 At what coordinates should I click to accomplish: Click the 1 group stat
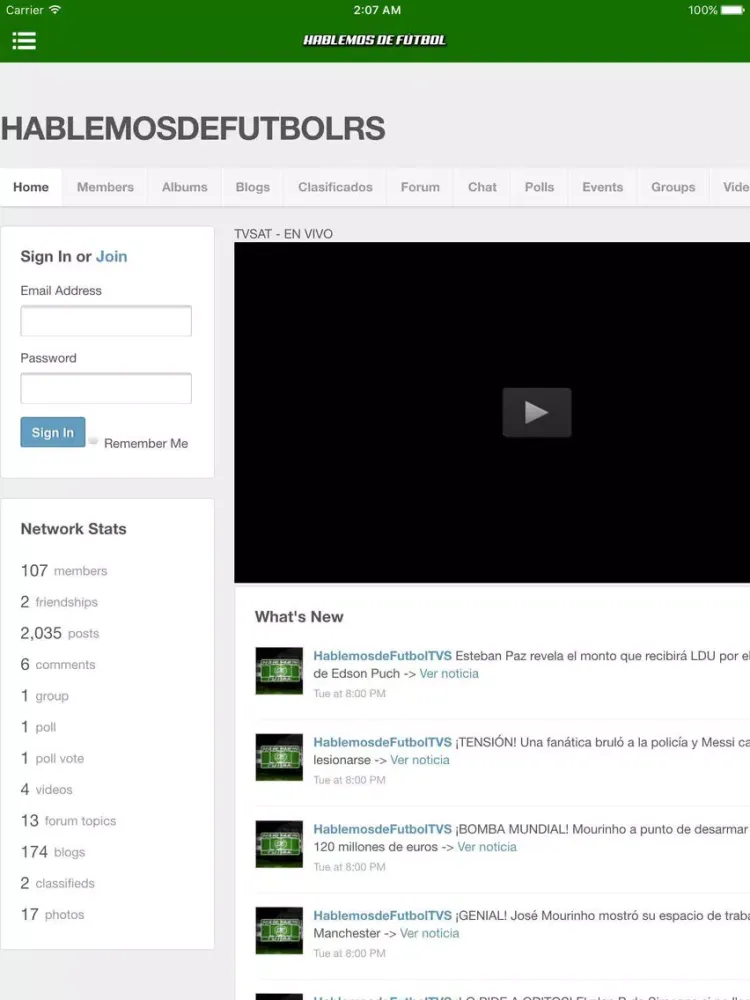pos(45,695)
